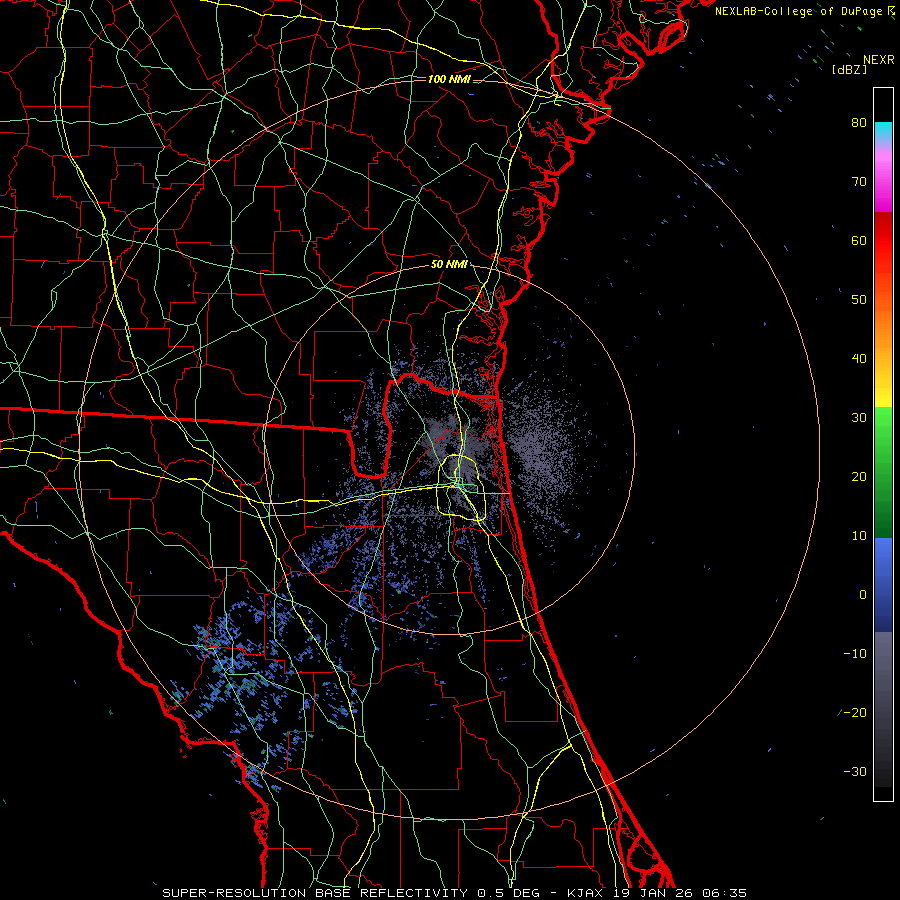Click the 10 dBZ scale value
Viewport: 900px width, 900px height.
tap(859, 536)
